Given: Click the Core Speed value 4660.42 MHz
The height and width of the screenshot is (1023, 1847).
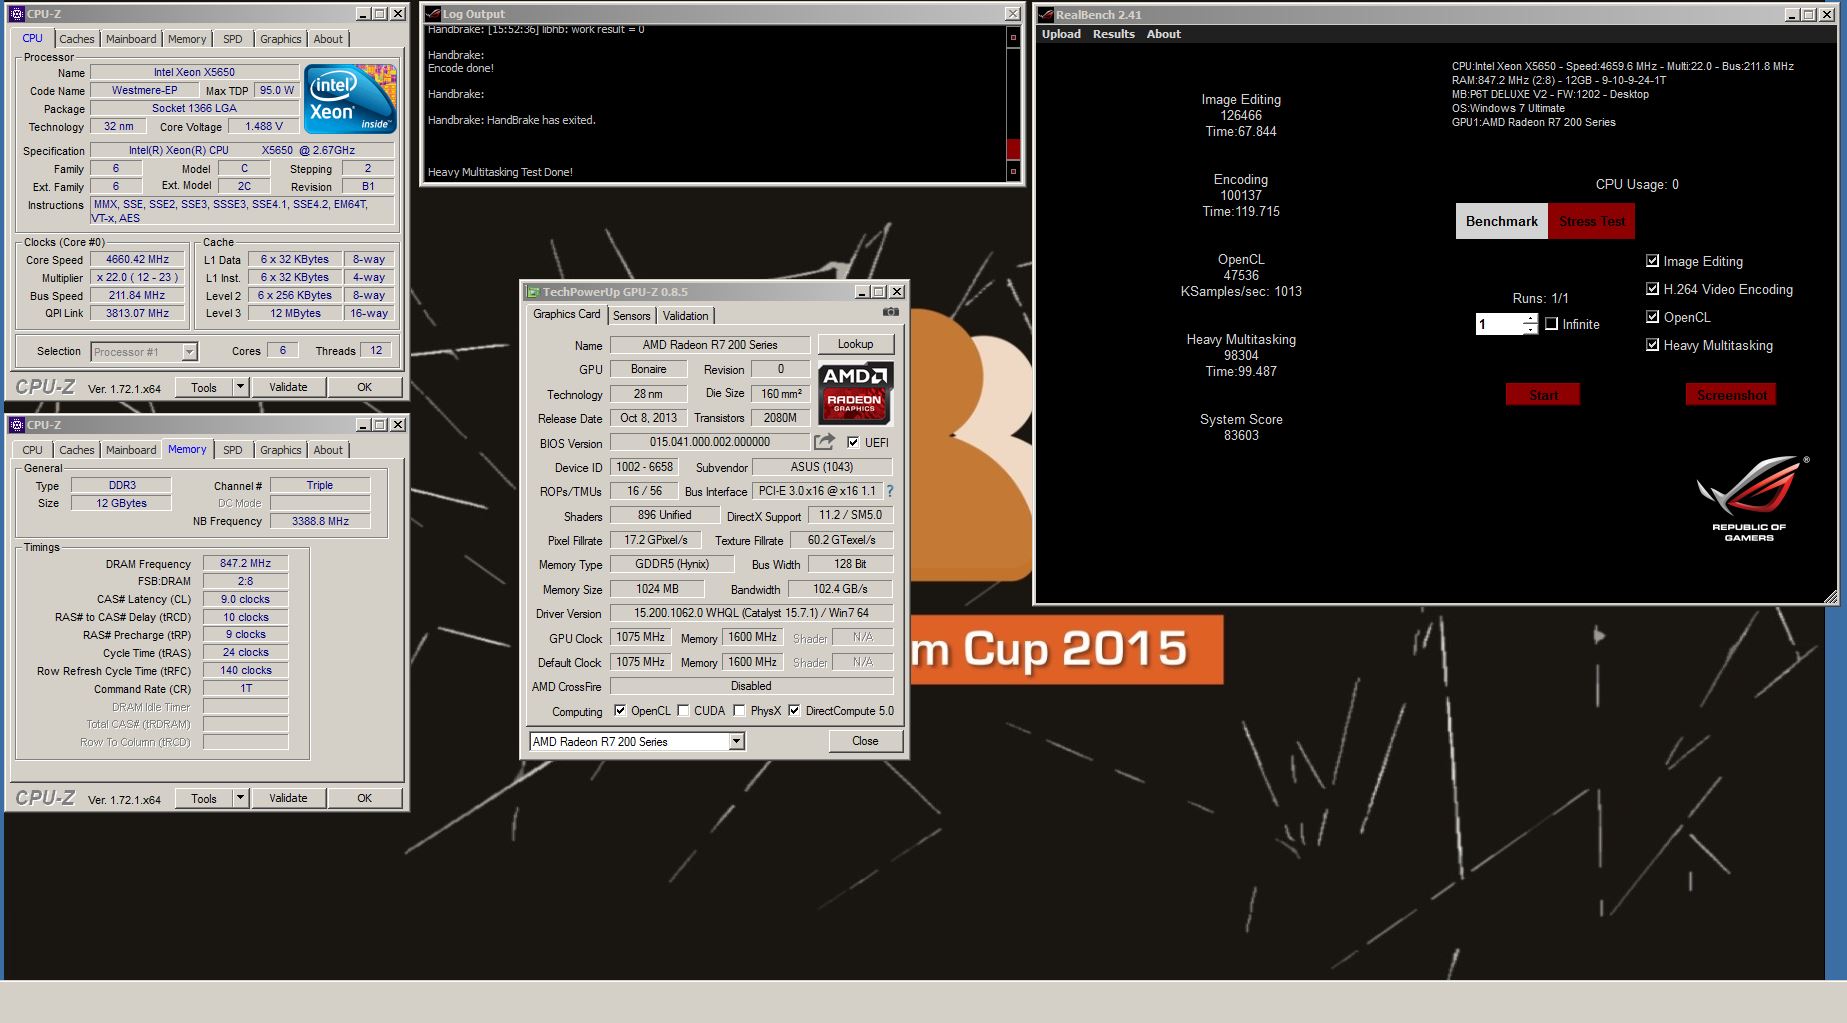Looking at the screenshot, I should (138, 259).
